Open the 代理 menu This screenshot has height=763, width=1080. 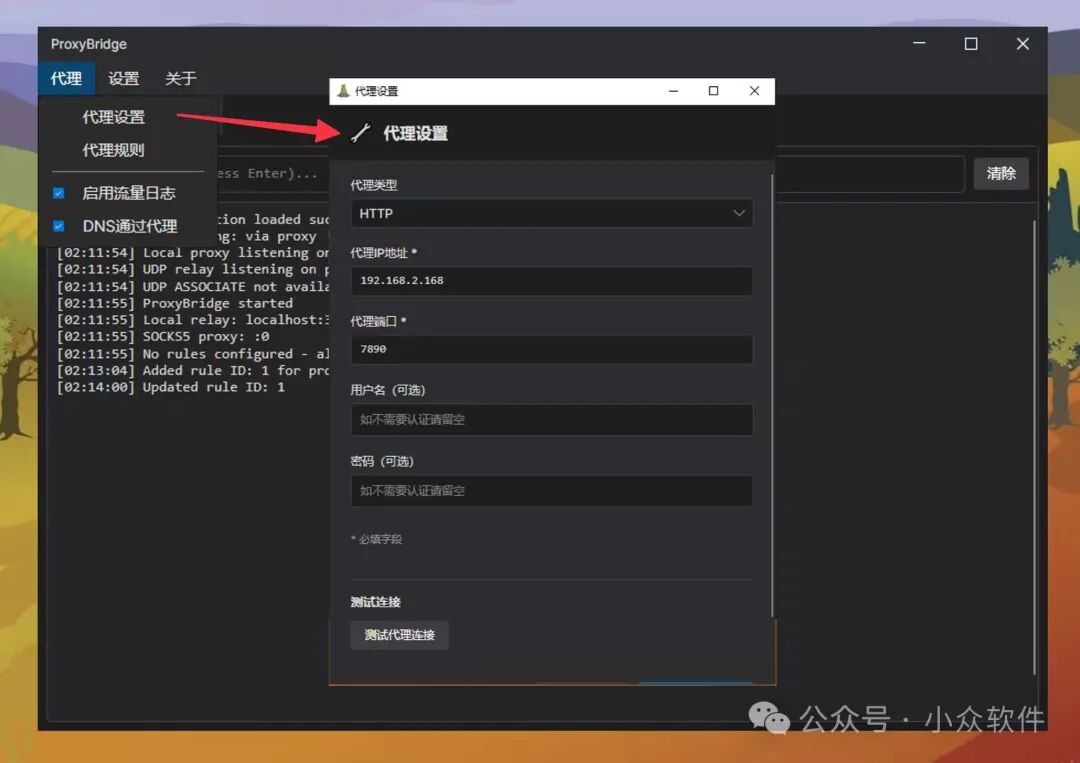tap(65, 78)
